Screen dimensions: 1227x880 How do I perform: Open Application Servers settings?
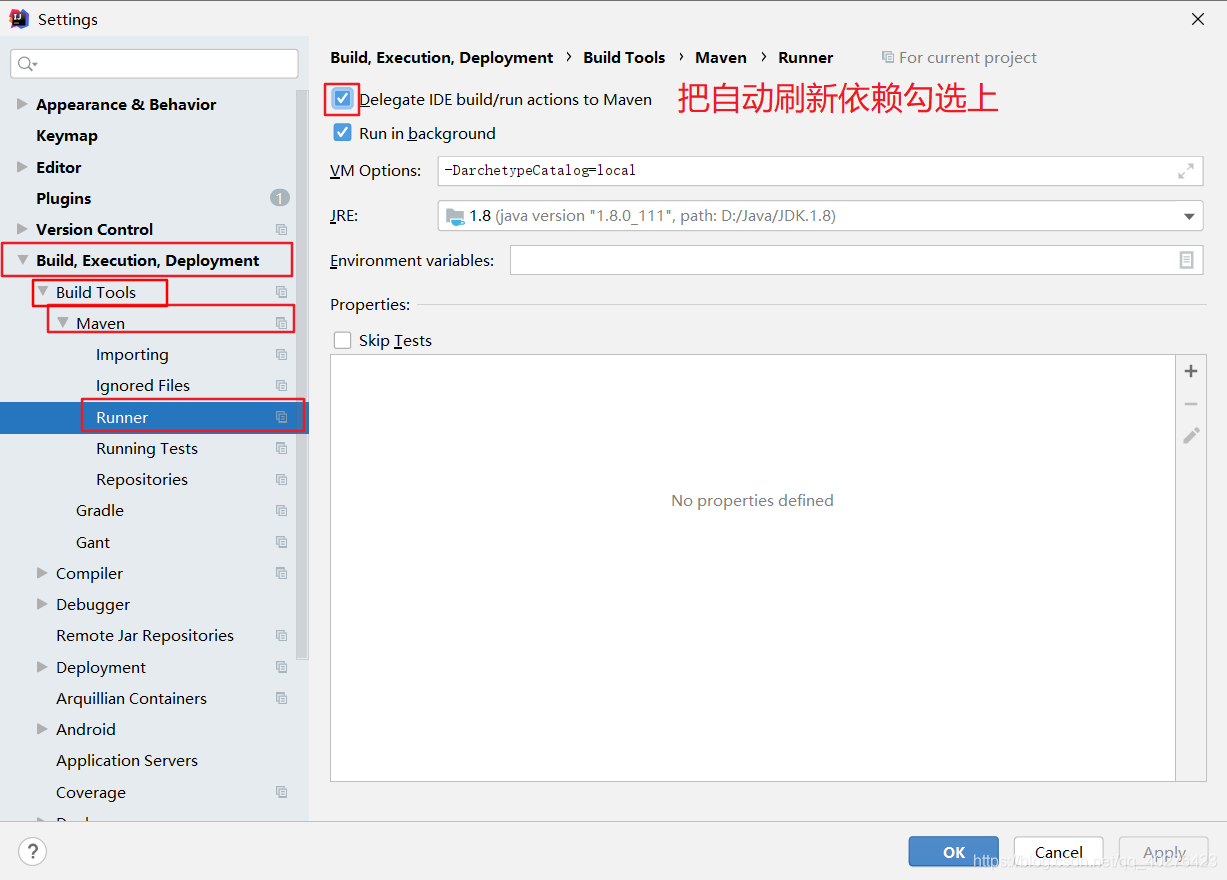point(127,761)
